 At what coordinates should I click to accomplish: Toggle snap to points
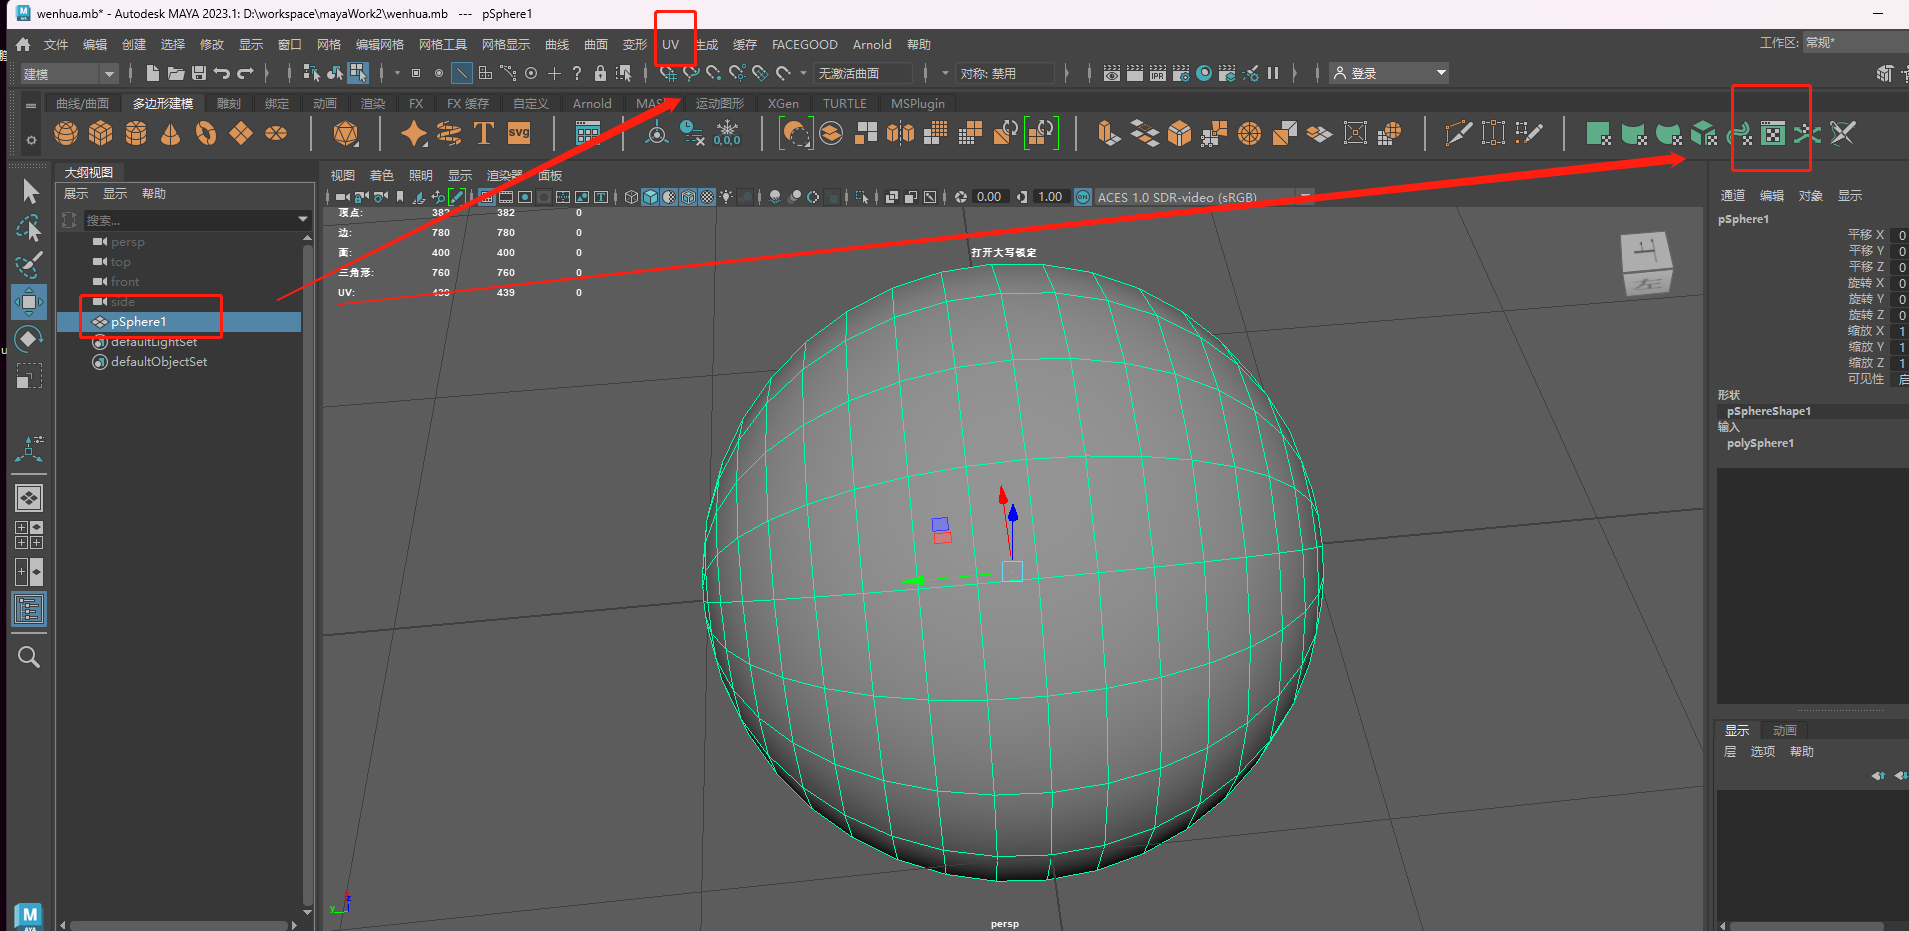click(714, 73)
